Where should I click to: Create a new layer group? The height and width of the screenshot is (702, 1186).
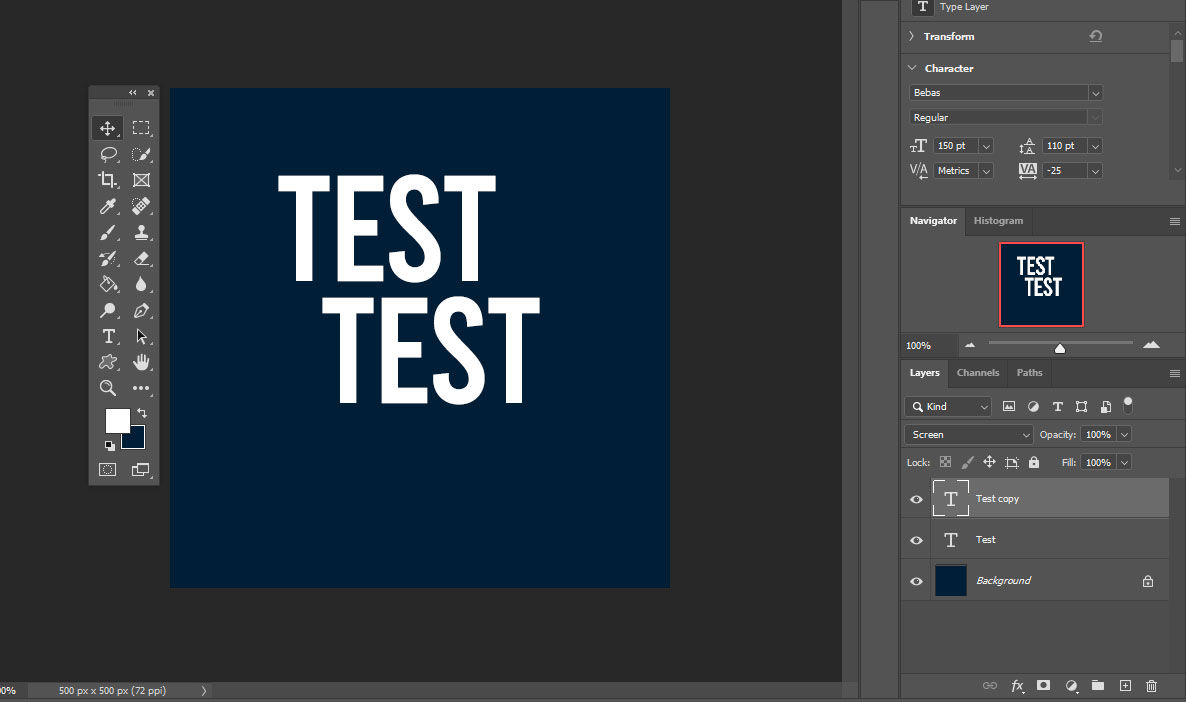point(1098,685)
